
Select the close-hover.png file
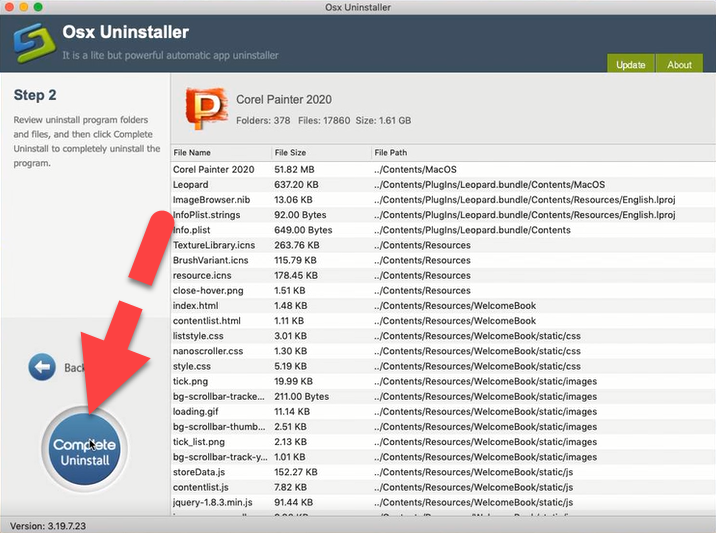[x=208, y=290]
